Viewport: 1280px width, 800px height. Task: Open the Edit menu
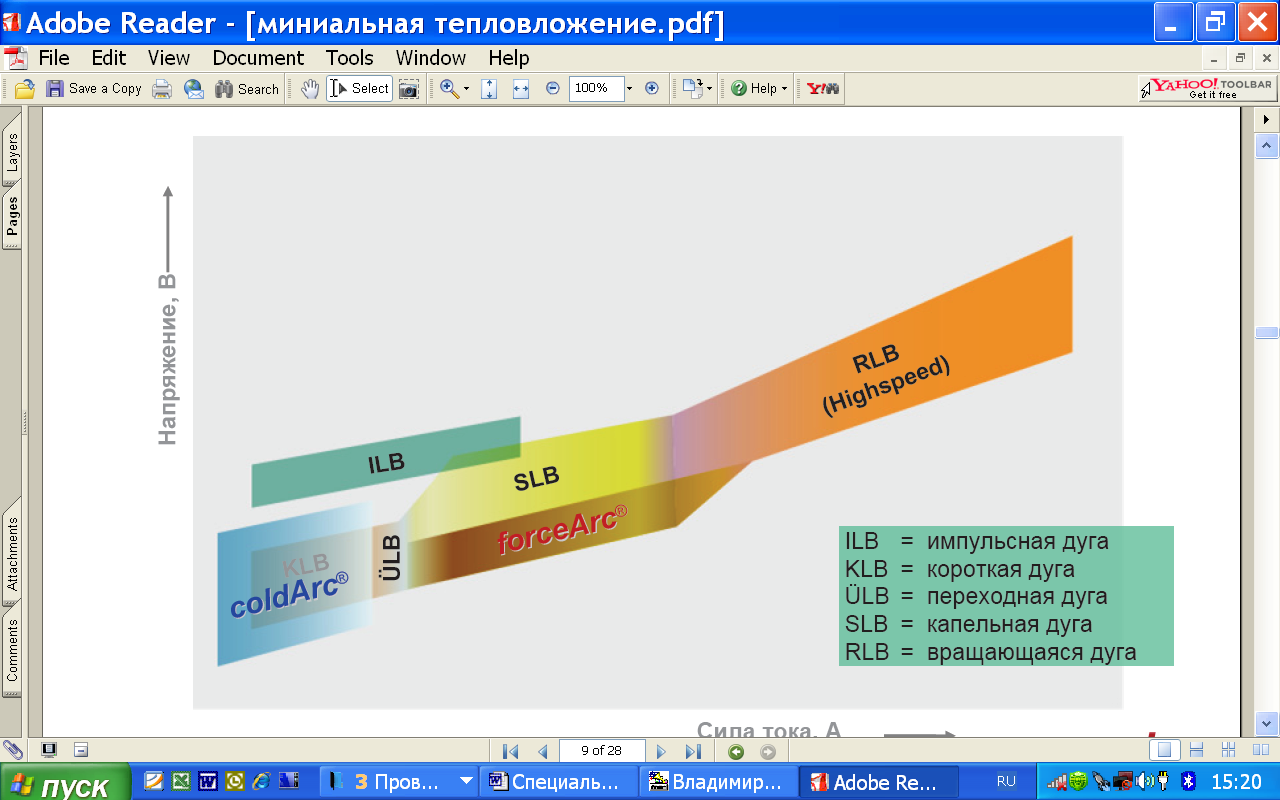pos(109,58)
